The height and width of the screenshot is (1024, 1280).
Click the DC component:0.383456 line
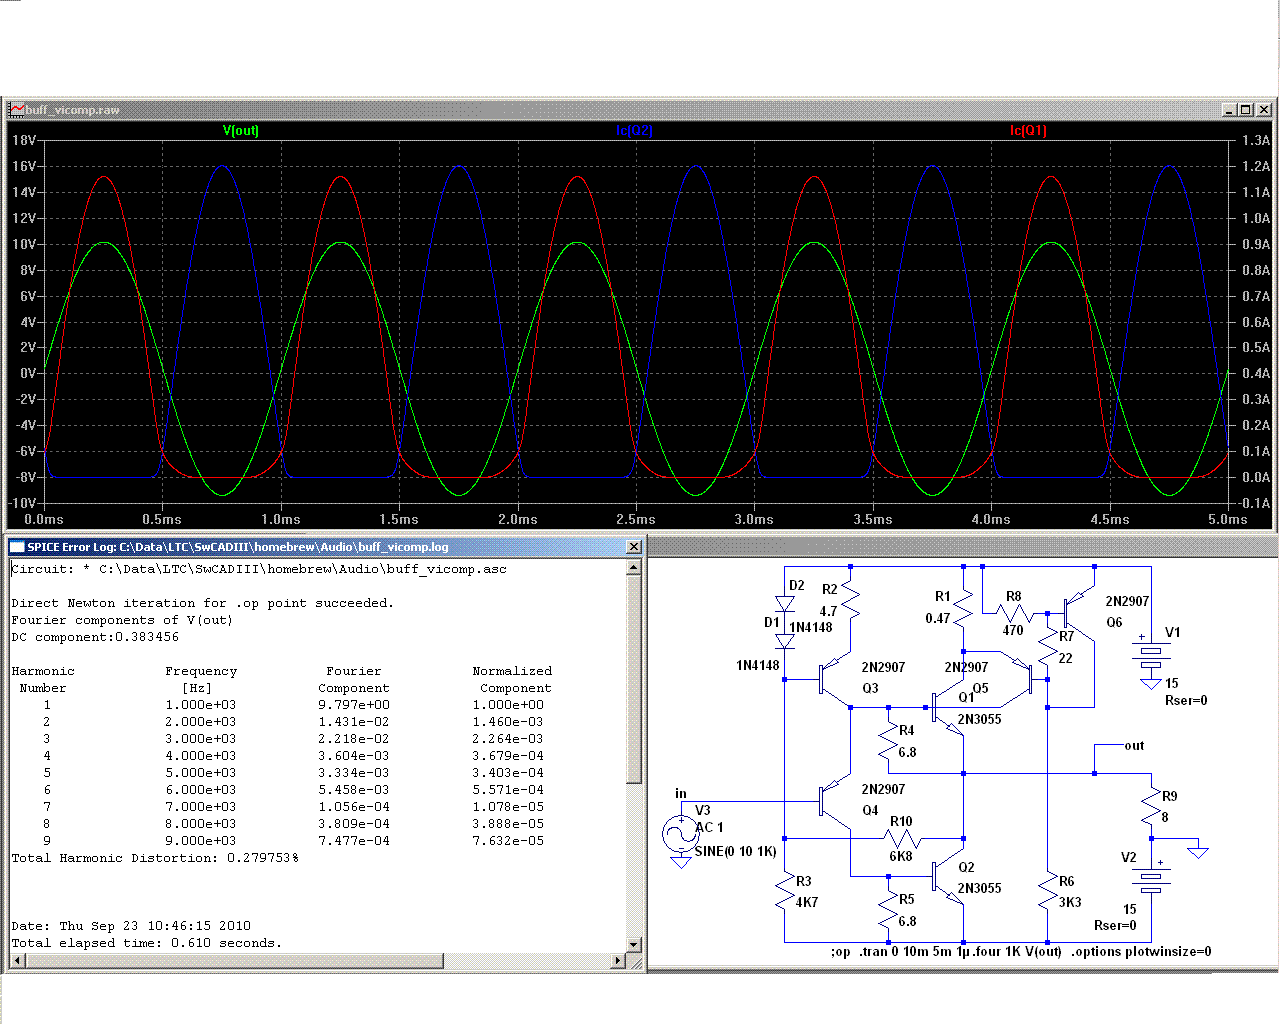tap(95, 637)
